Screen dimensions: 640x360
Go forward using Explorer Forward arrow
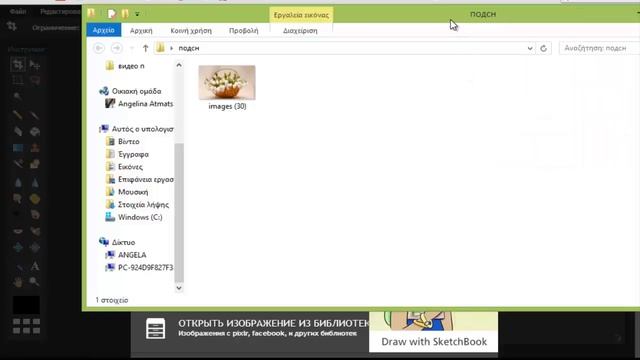[x=117, y=48]
